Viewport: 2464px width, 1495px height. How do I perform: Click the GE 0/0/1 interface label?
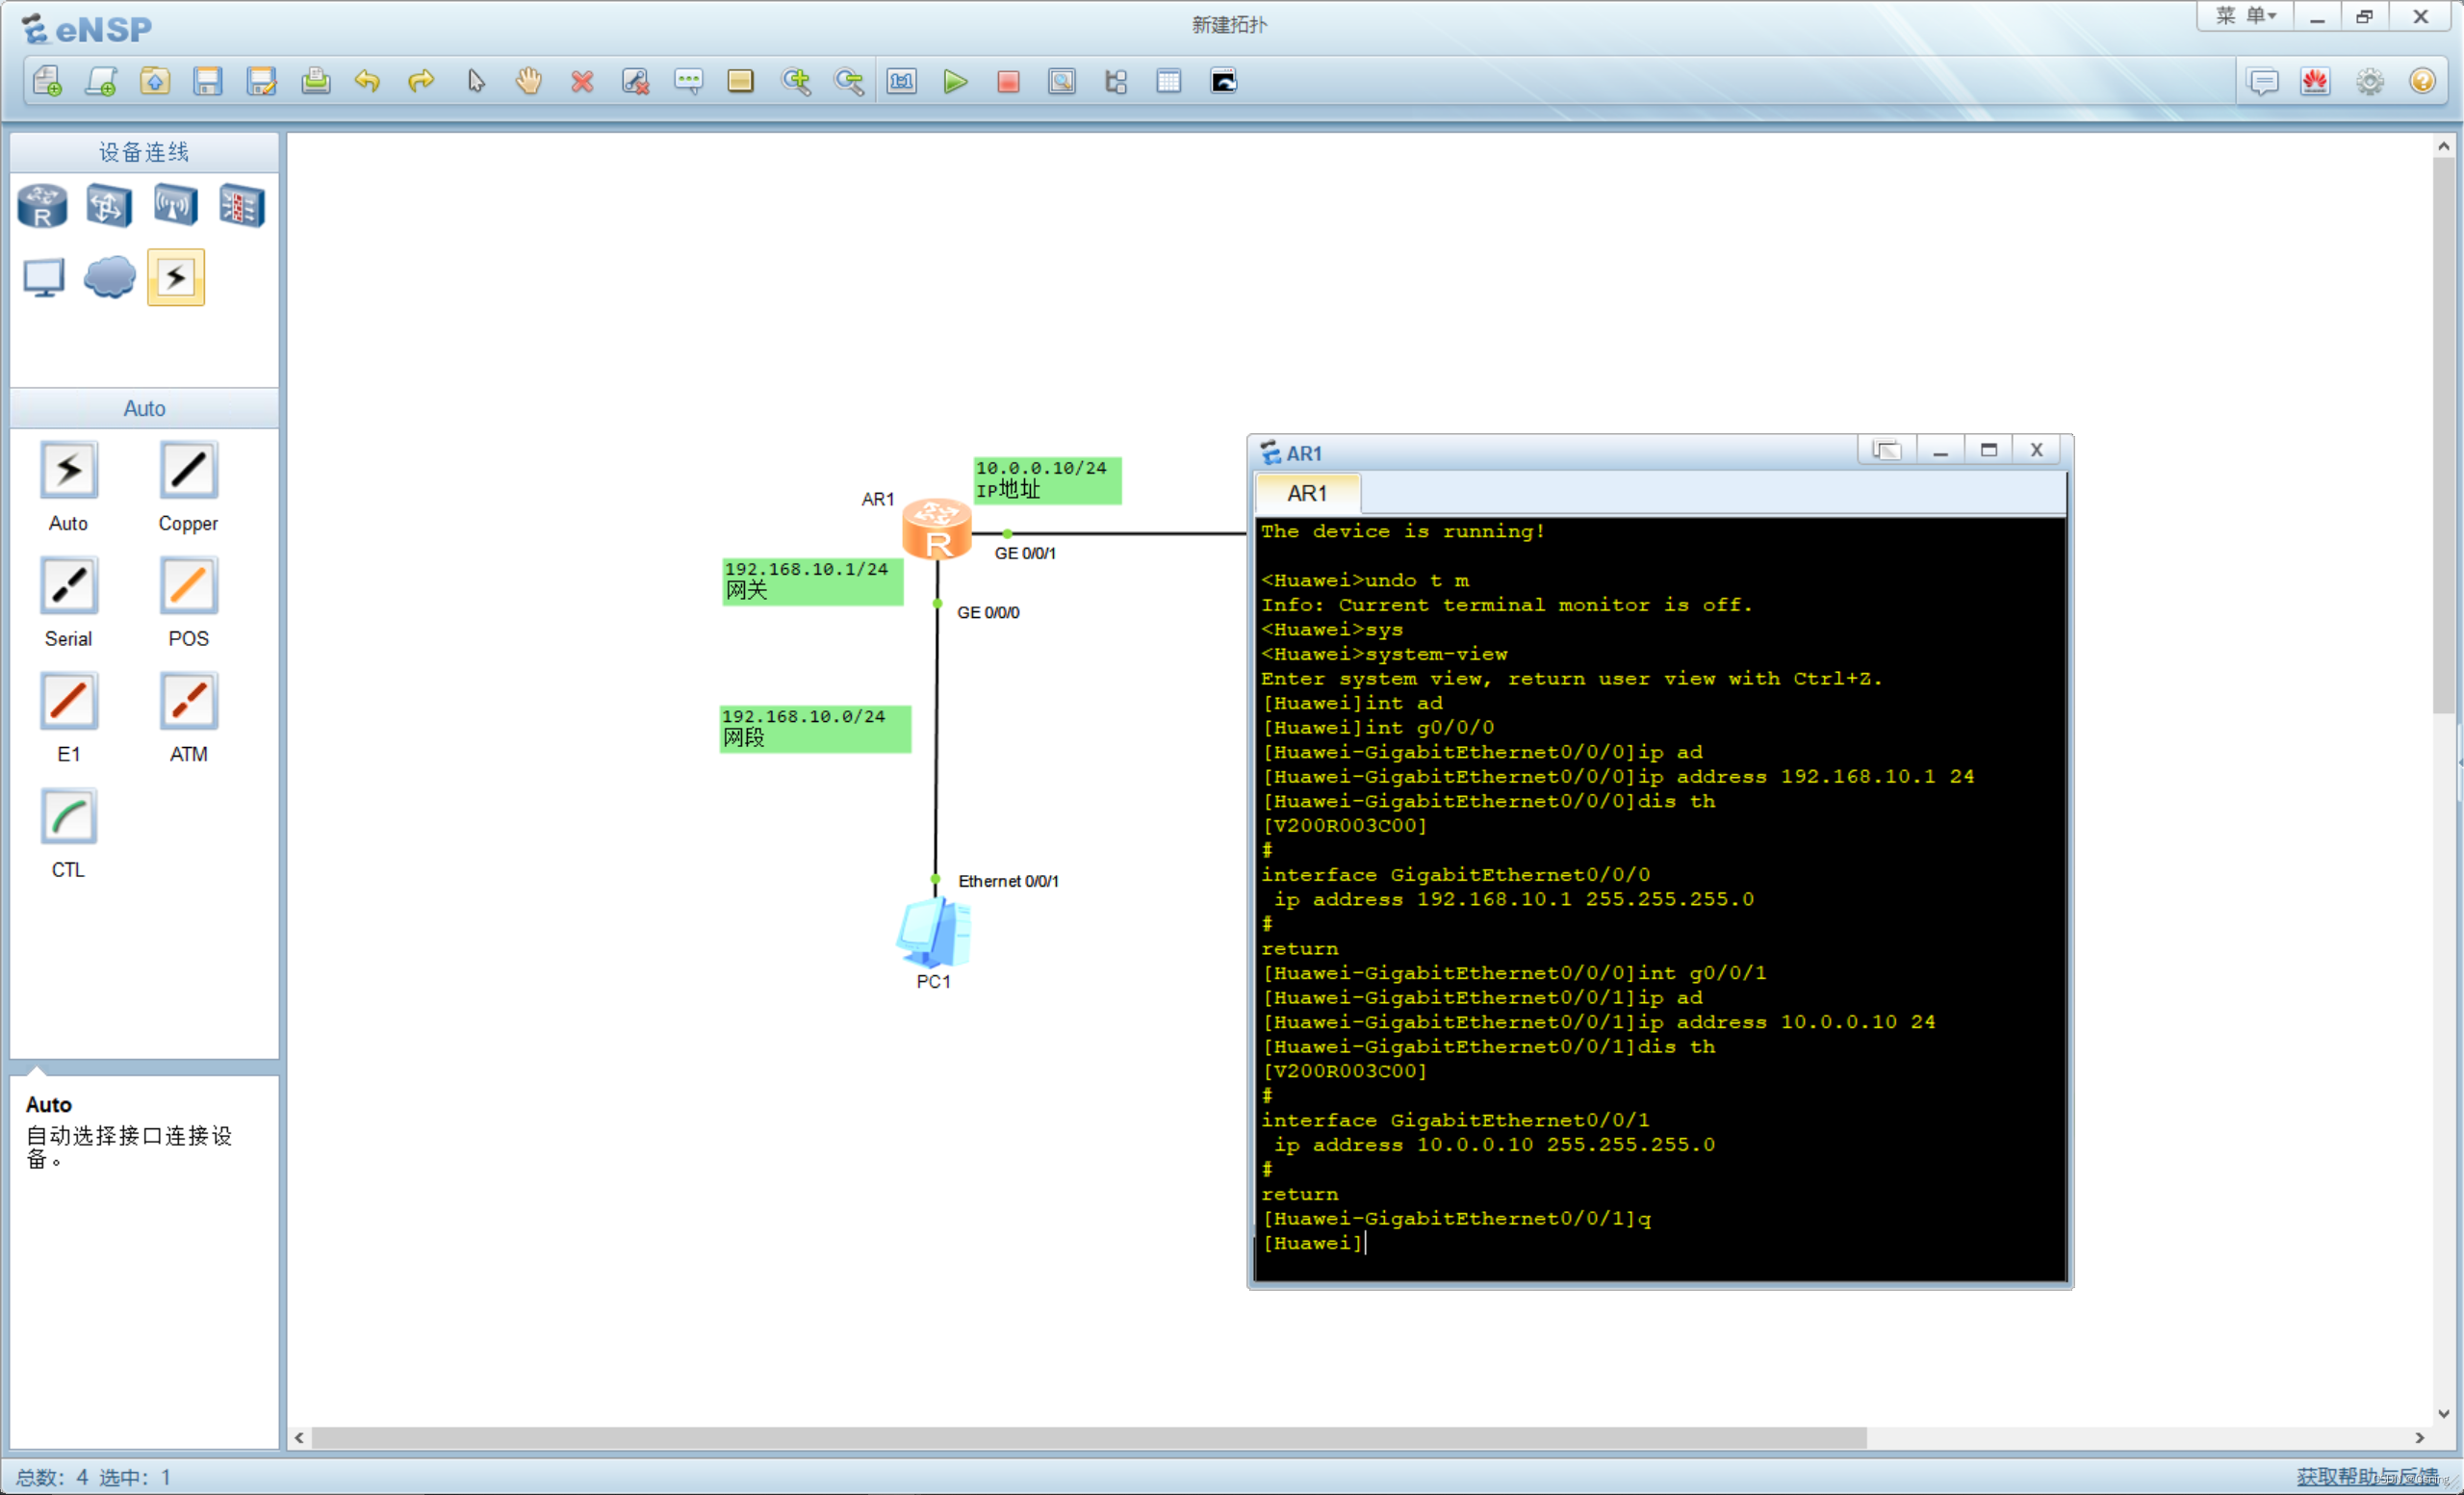pos(1025,554)
